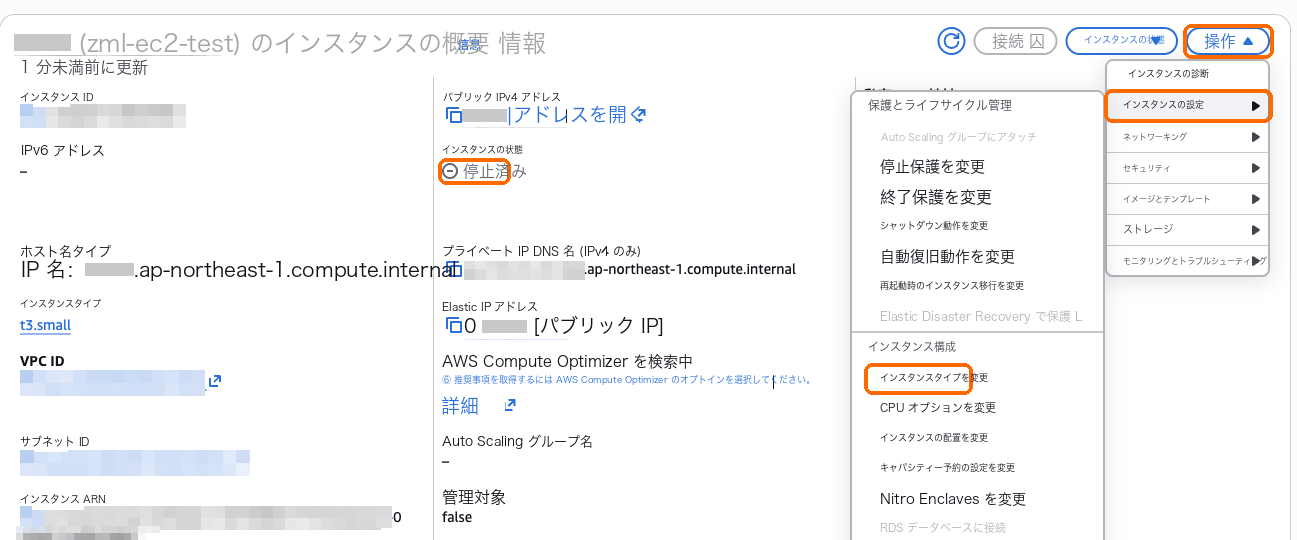Click the プライベート IP DNS 名 value
This screenshot has height=540, width=1297.
click(628, 269)
